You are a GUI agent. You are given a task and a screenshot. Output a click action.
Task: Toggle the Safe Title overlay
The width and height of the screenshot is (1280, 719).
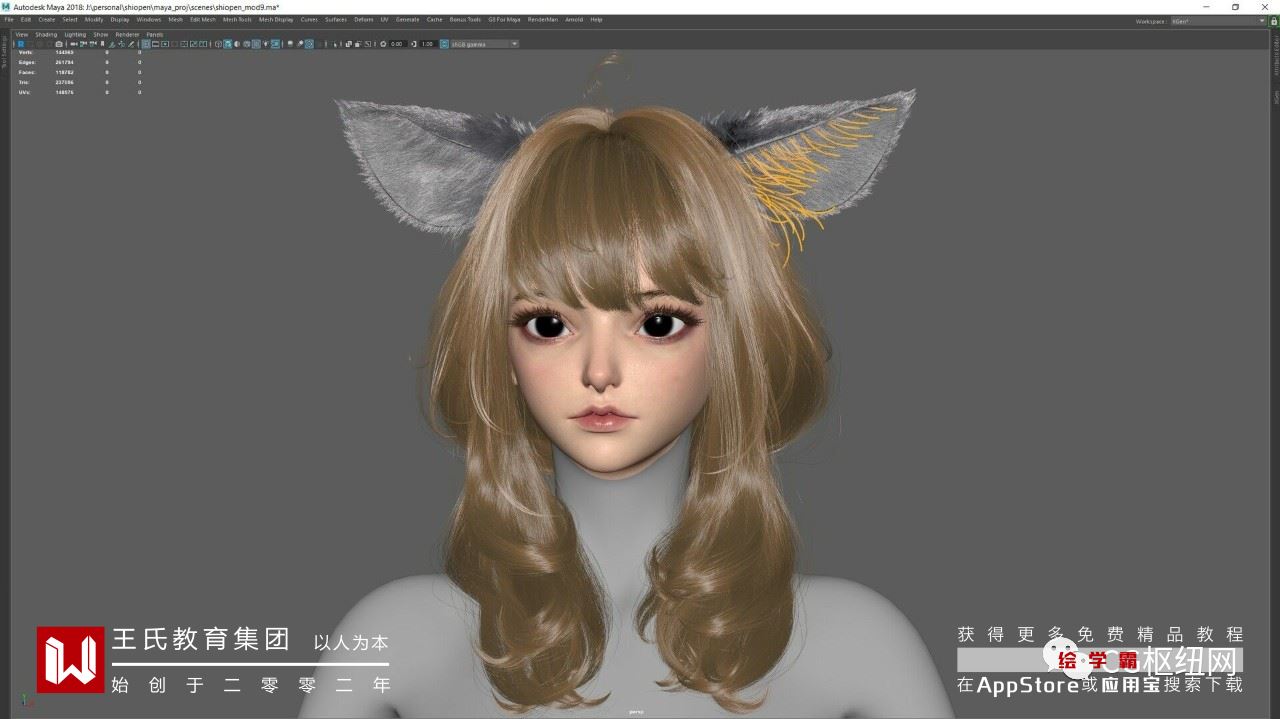(x=203, y=44)
